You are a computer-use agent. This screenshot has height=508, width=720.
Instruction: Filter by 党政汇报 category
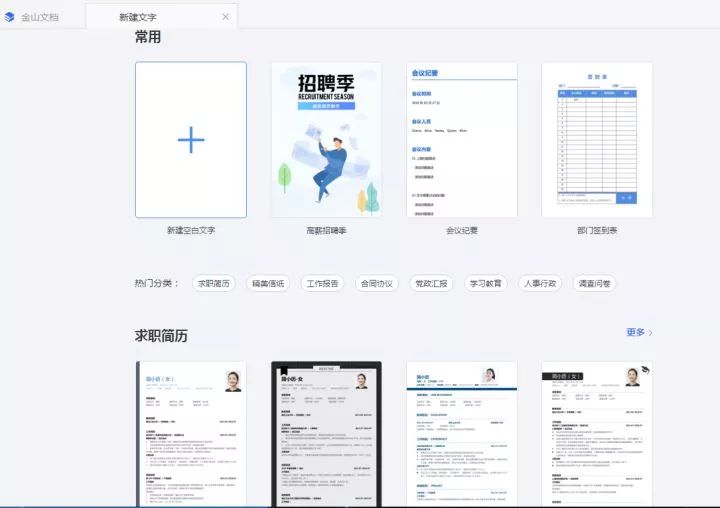pos(431,283)
